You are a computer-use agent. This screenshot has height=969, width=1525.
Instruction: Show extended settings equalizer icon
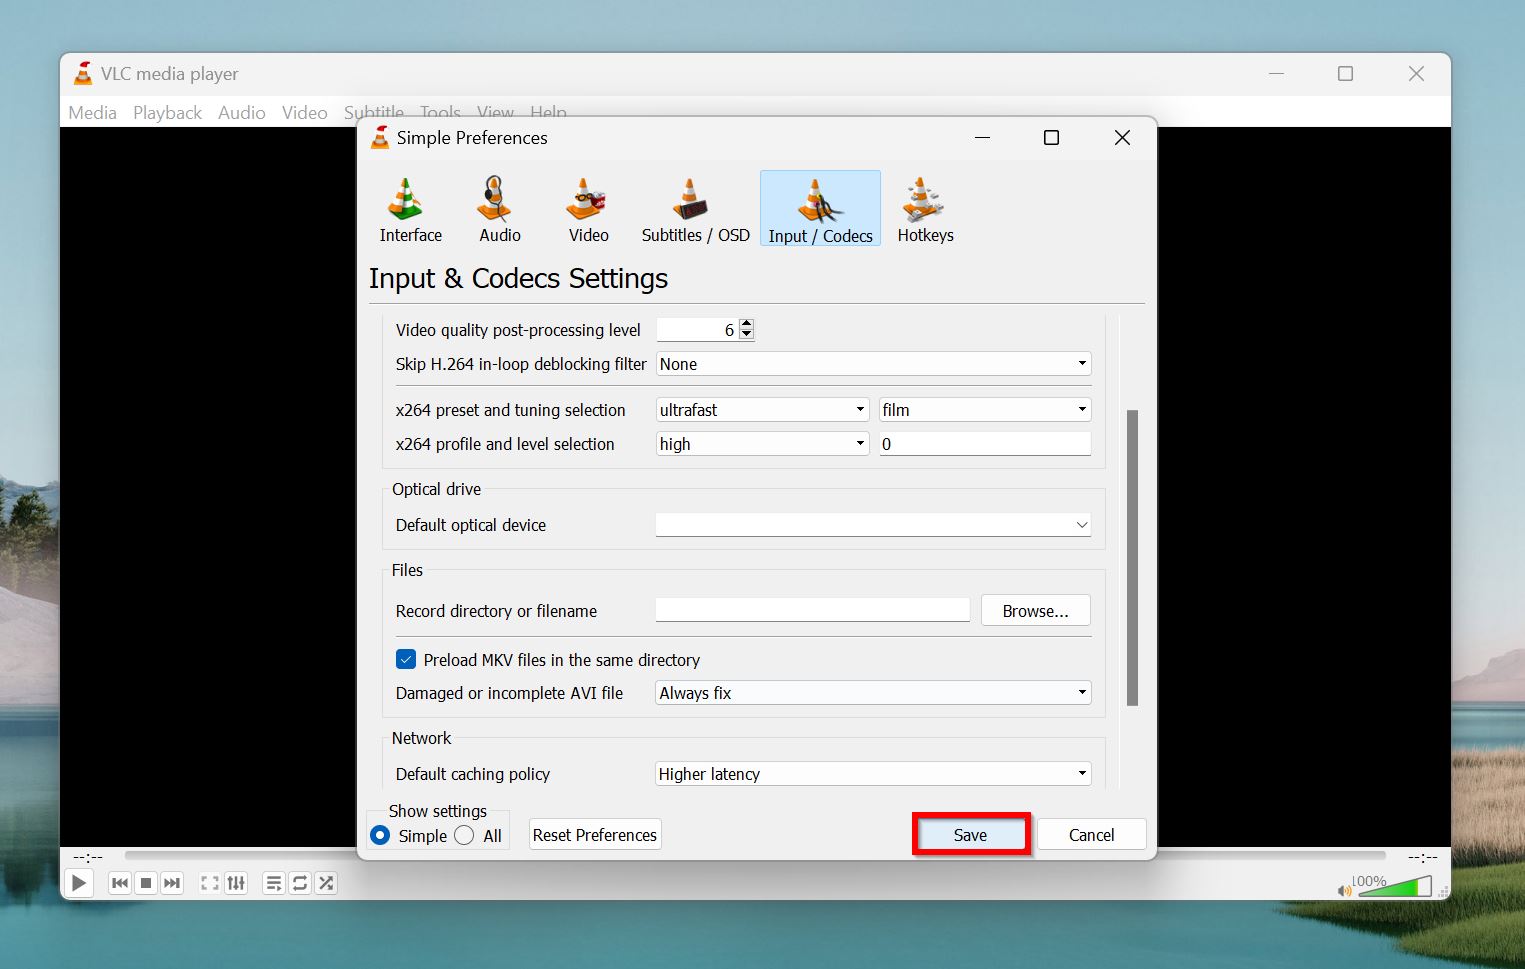(x=236, y=883)
